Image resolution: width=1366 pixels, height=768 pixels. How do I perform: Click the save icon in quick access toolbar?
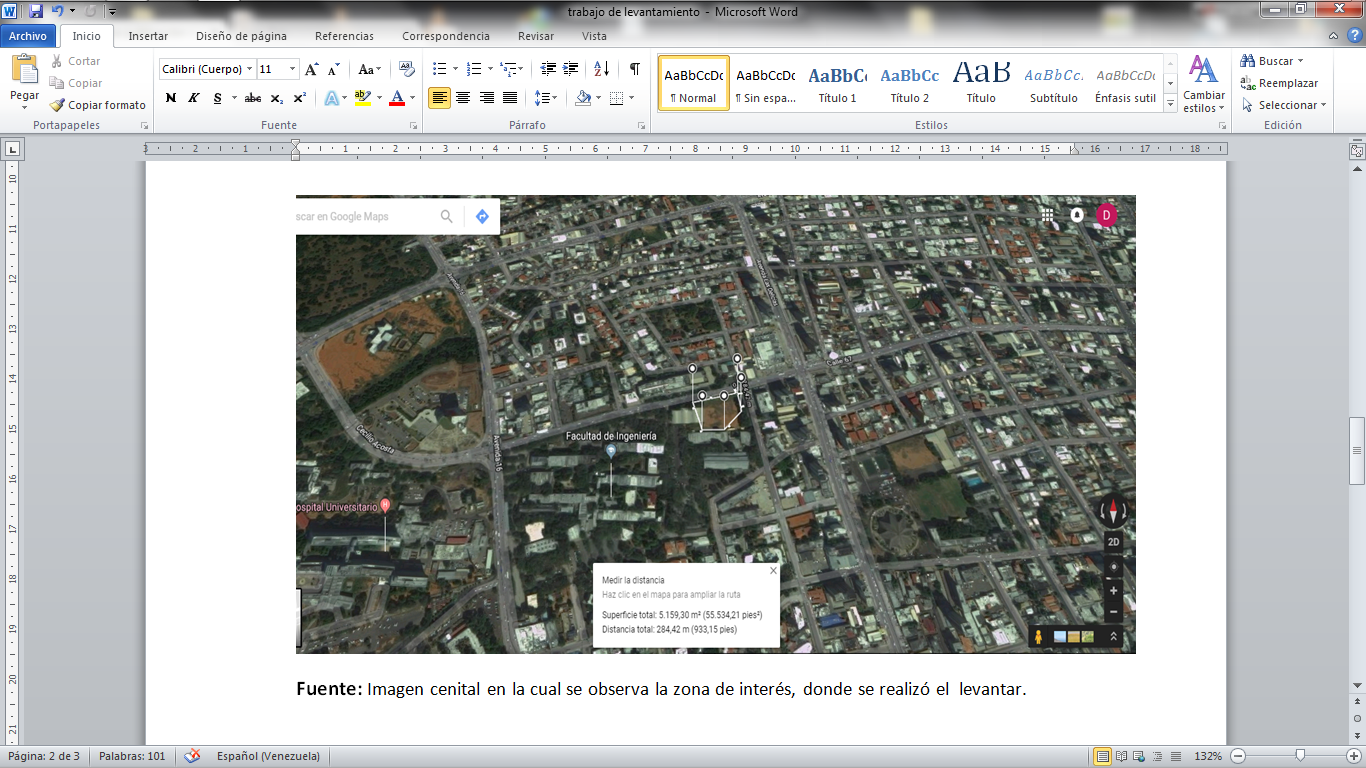[36, 11]
